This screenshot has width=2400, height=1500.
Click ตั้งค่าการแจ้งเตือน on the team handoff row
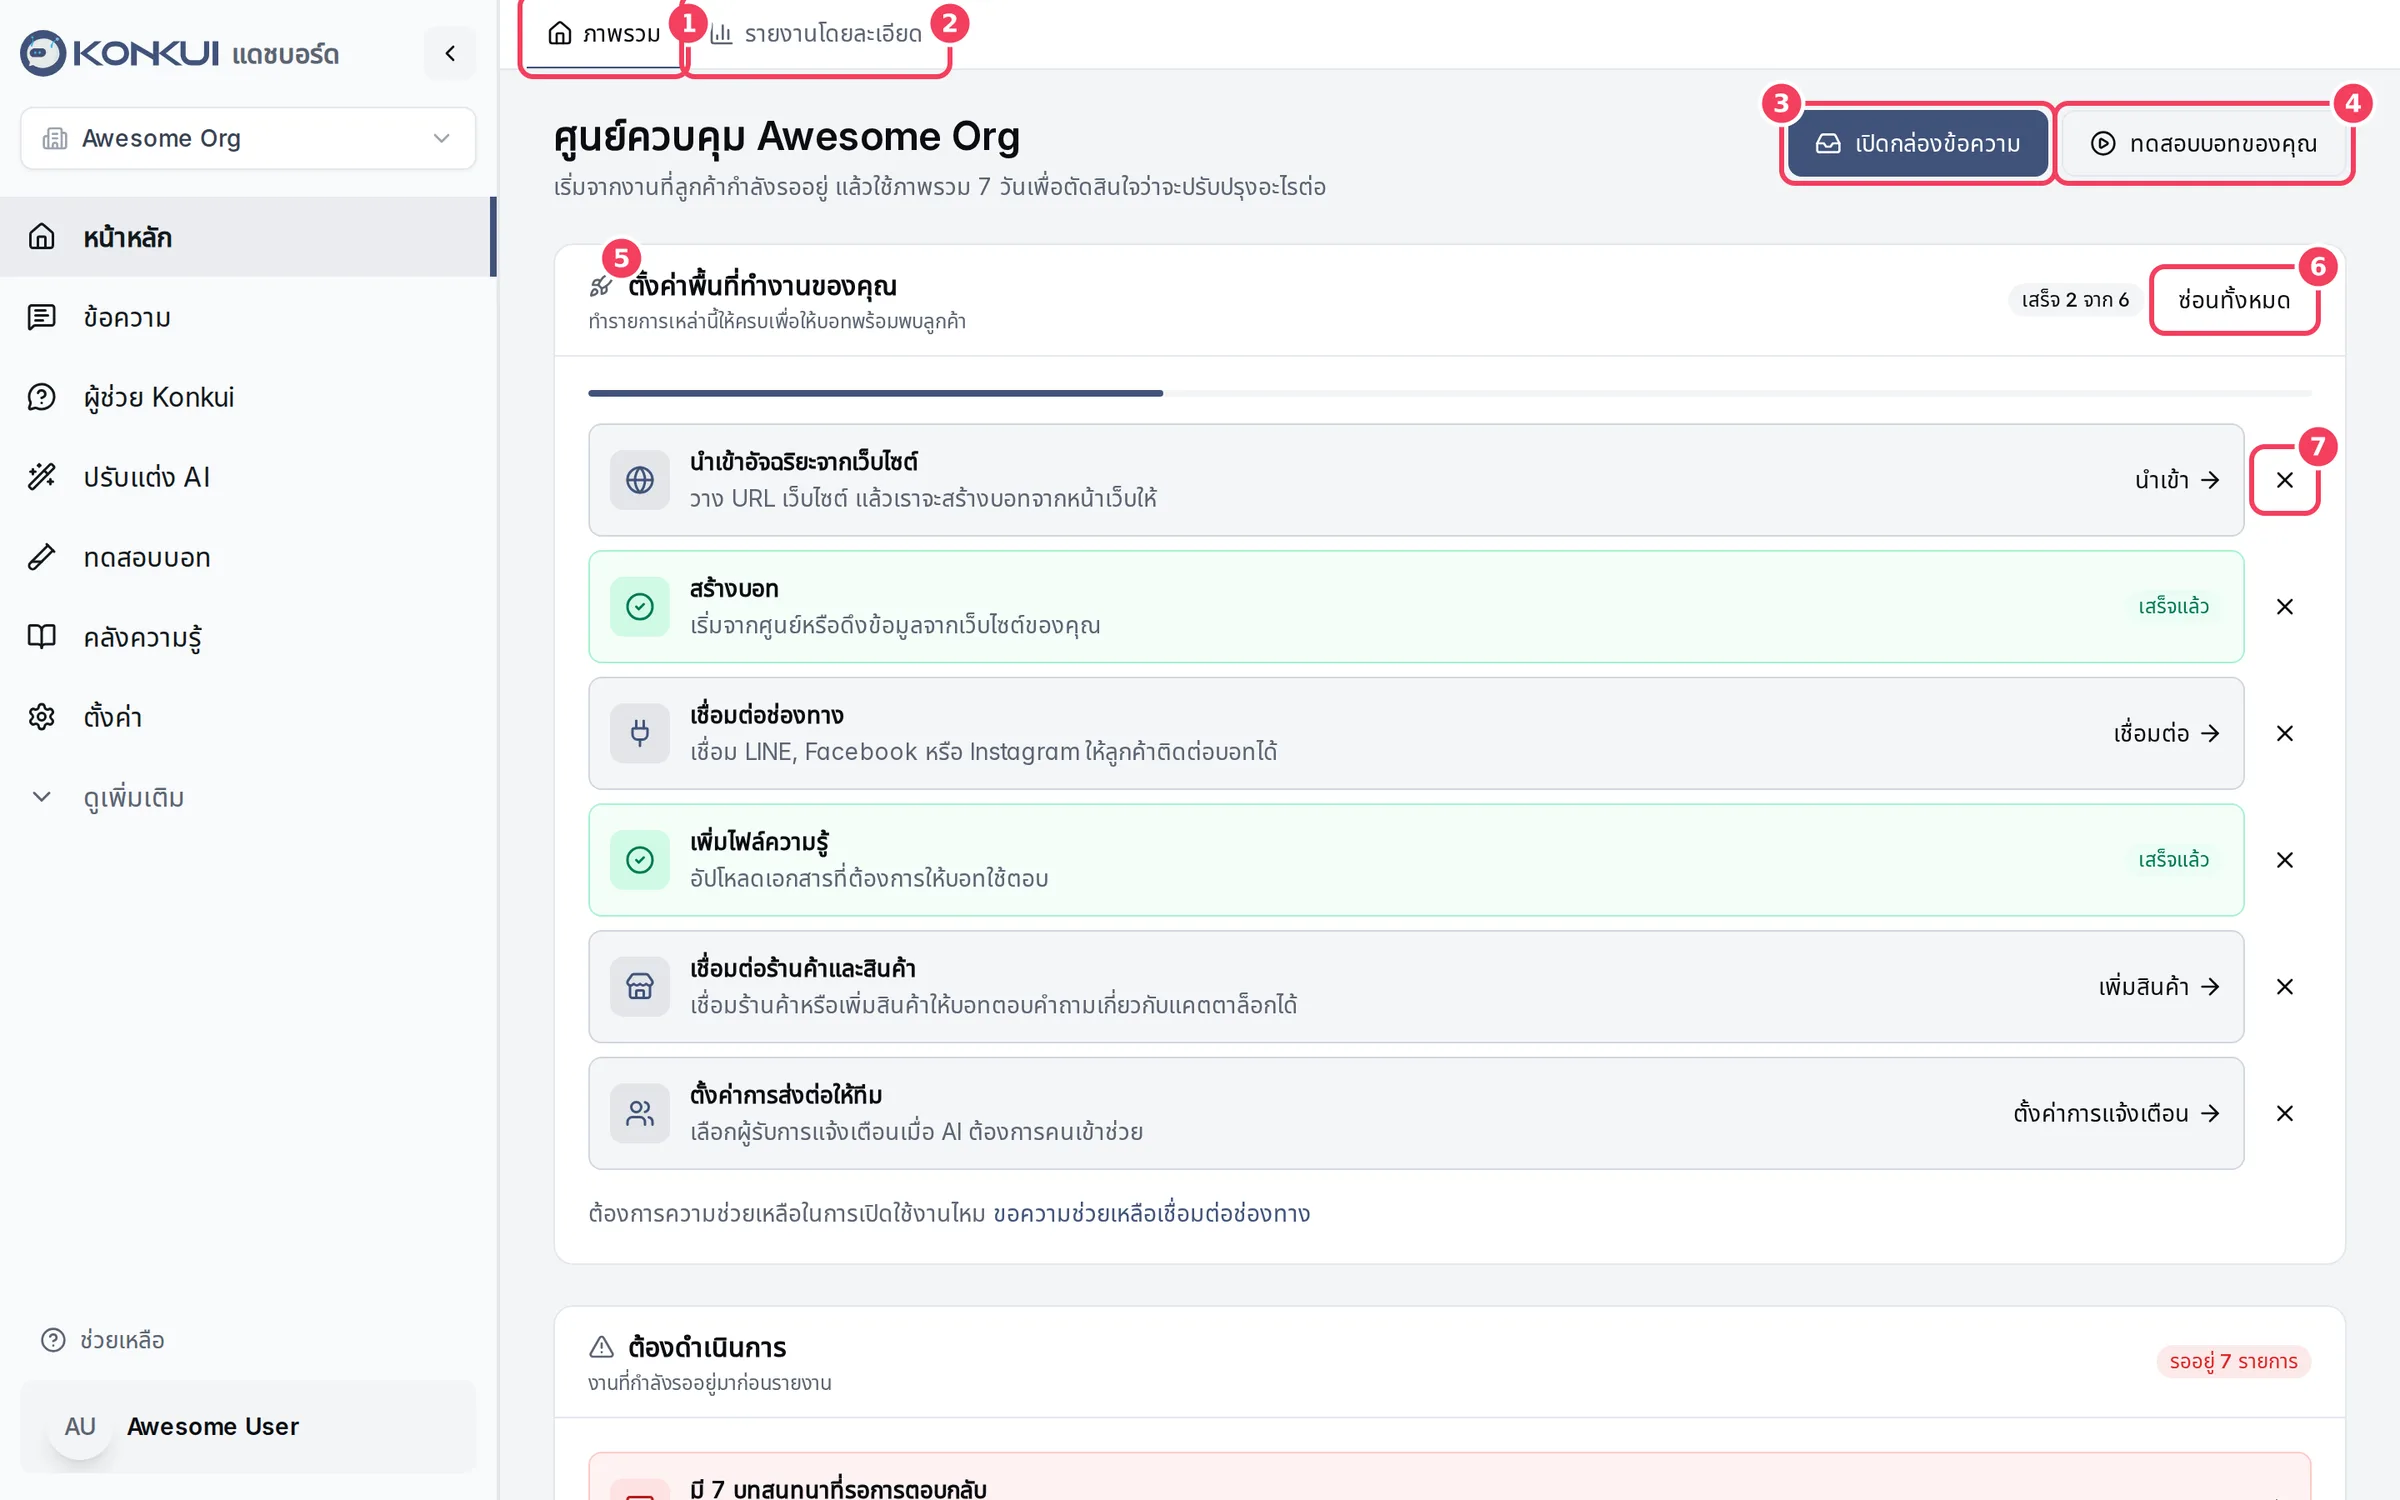[2116, 1113]
